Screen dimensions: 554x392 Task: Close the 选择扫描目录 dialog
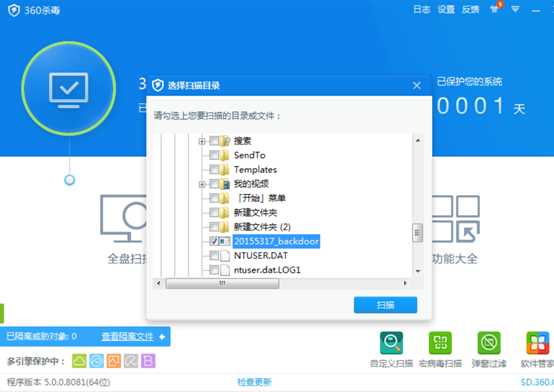pos(417,86)
